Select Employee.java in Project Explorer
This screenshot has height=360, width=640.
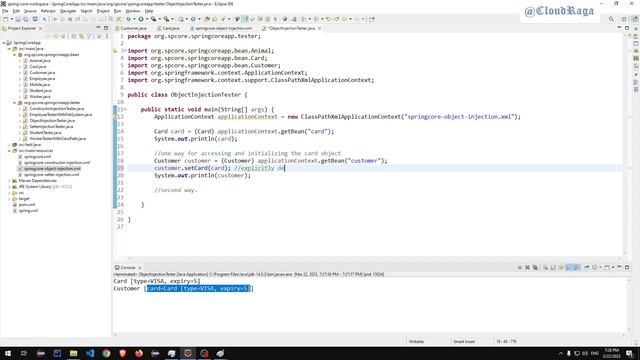(42, 78)
